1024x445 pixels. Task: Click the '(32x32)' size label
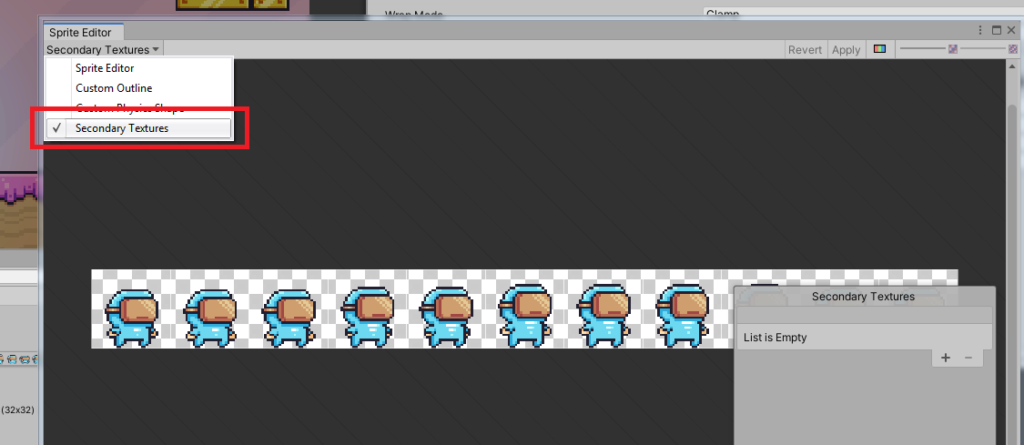tap(18, 410)
